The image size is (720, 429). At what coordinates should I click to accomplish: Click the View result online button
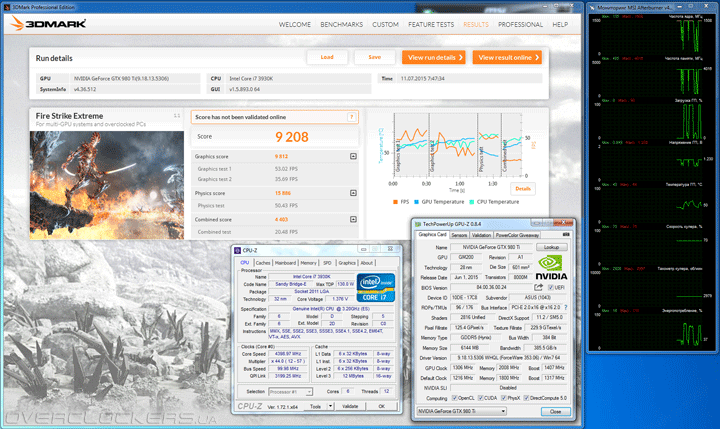(507, 57)
